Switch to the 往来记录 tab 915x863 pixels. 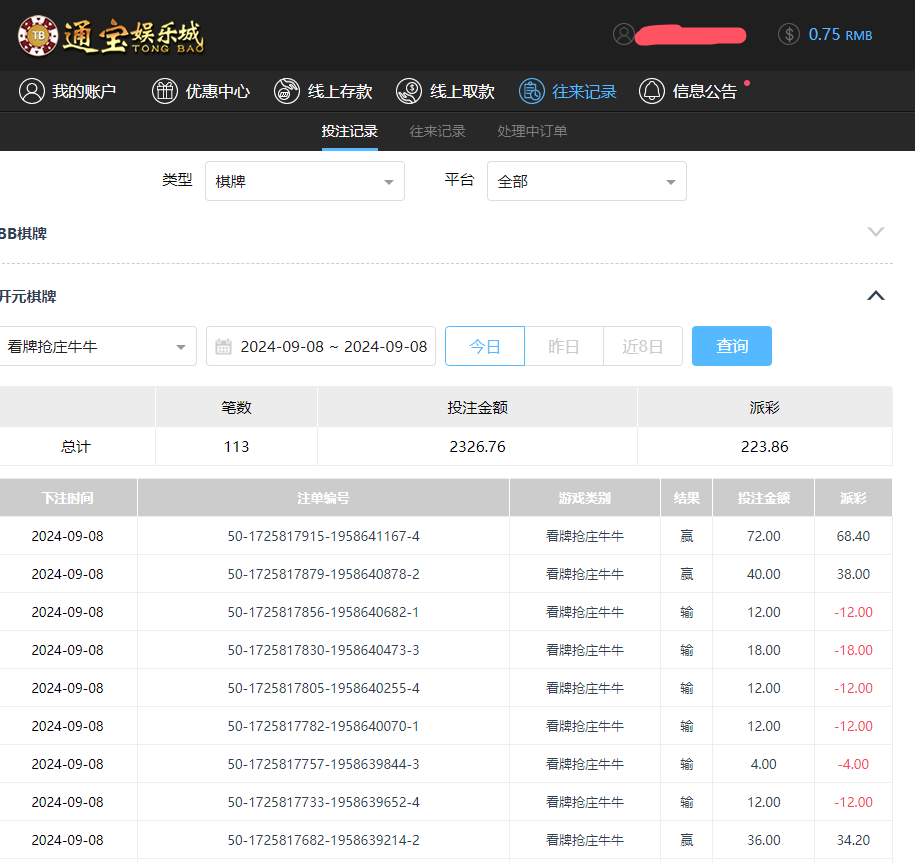pos(438,131)
